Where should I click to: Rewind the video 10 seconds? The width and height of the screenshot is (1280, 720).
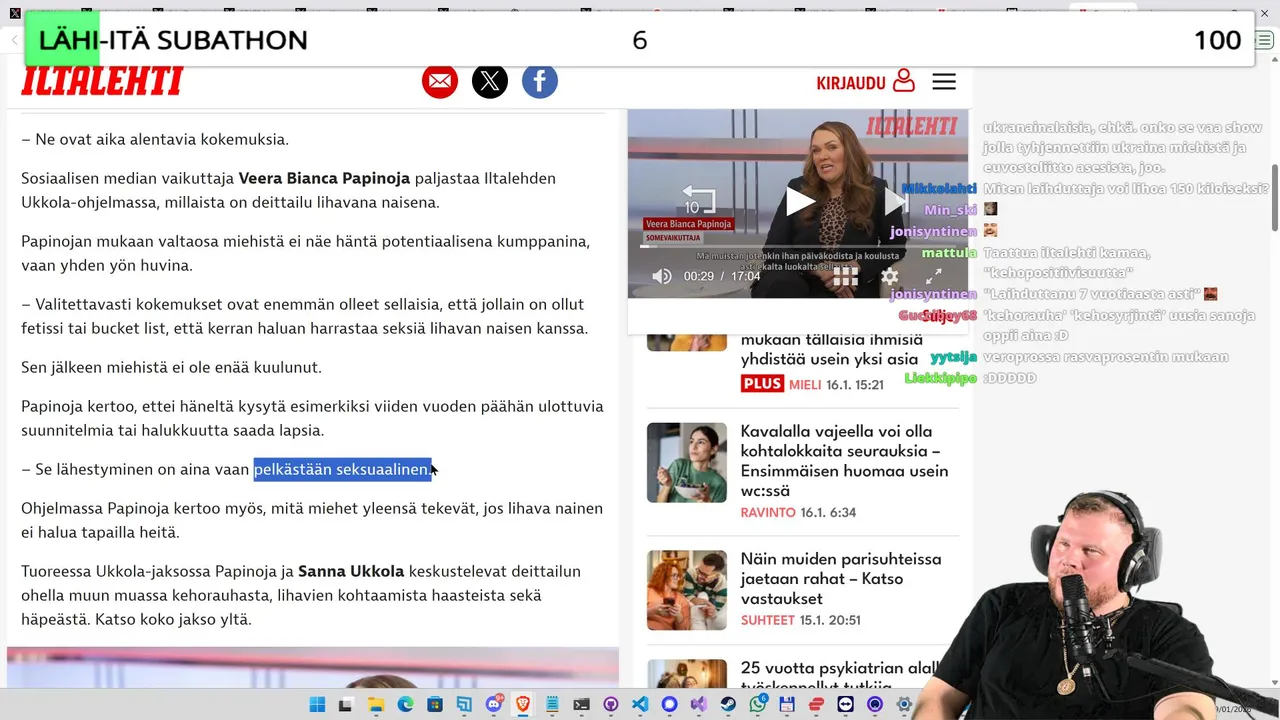[x=698, y=201]
